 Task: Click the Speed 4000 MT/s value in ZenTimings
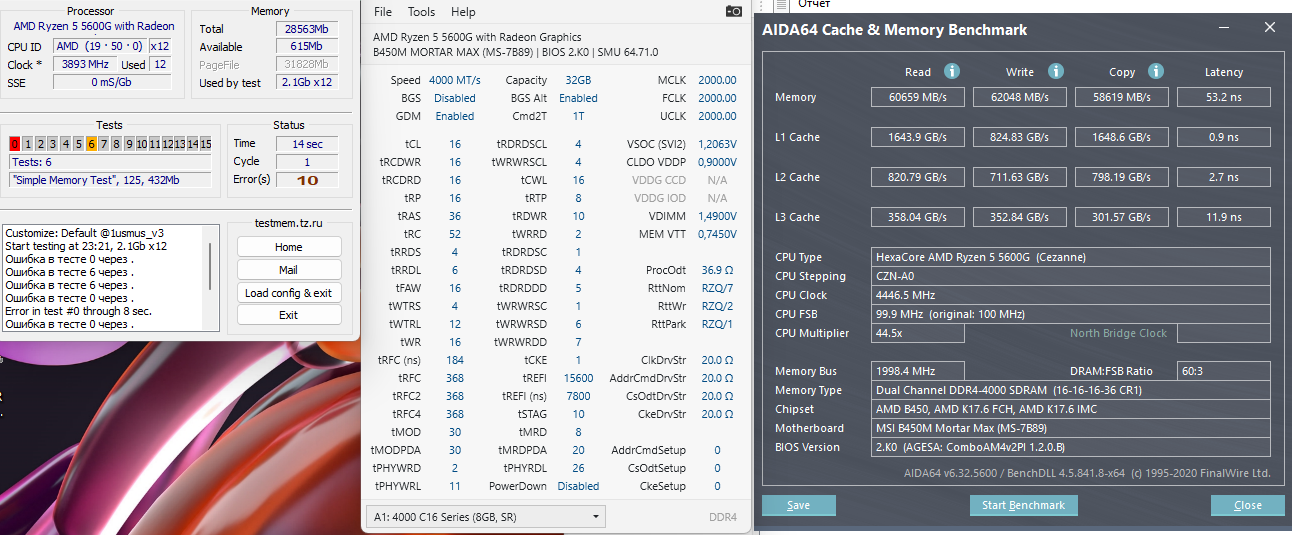(x=454, y=80)
